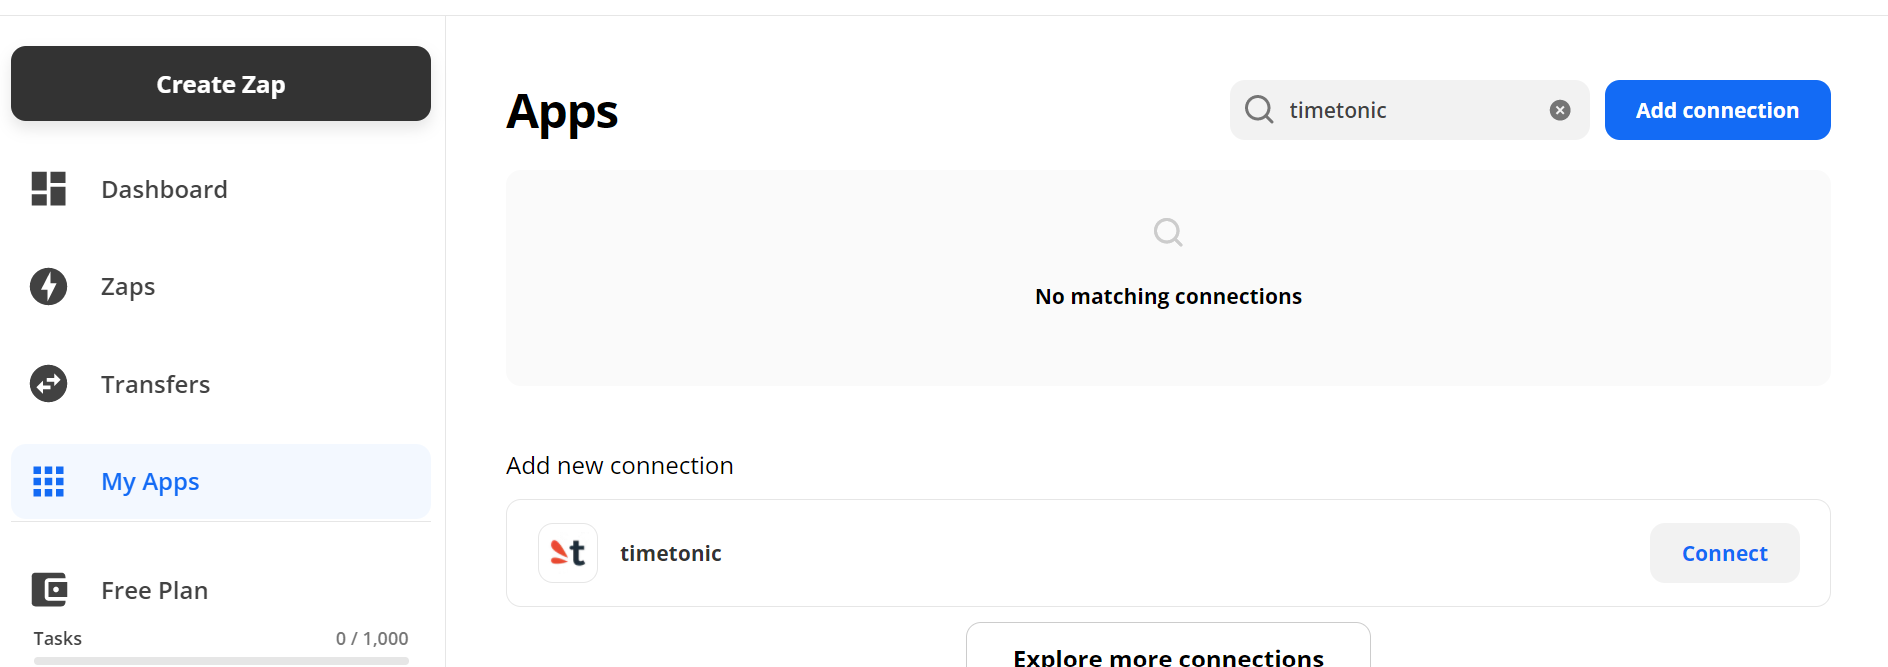Click the Free Plan wallet icon
Image resolution: width=1888 pixels, height=667 pixels.
(48, 590)
